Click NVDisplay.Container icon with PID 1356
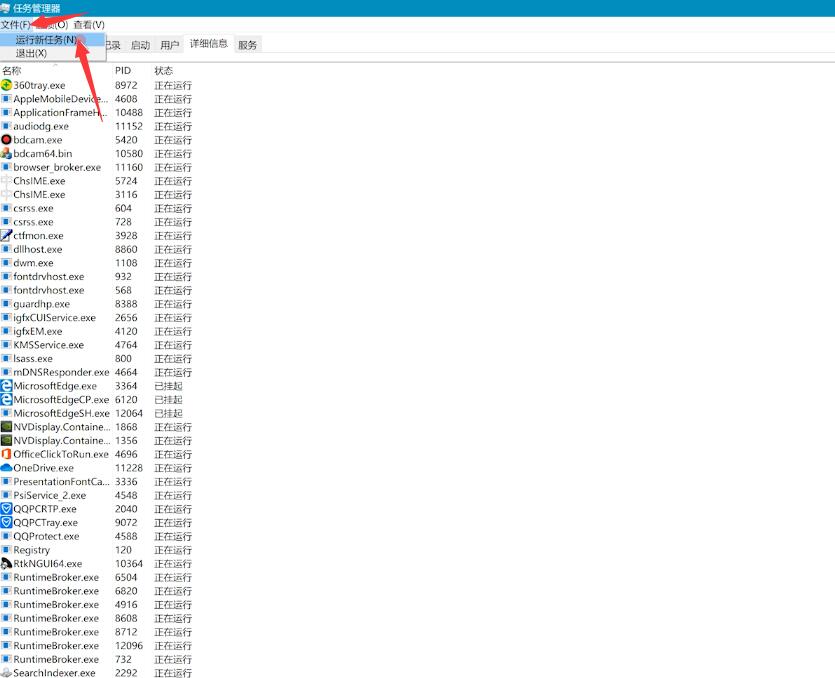Image resolution: width=835 pixels, height=678 pixels. (x=6, y=440)
